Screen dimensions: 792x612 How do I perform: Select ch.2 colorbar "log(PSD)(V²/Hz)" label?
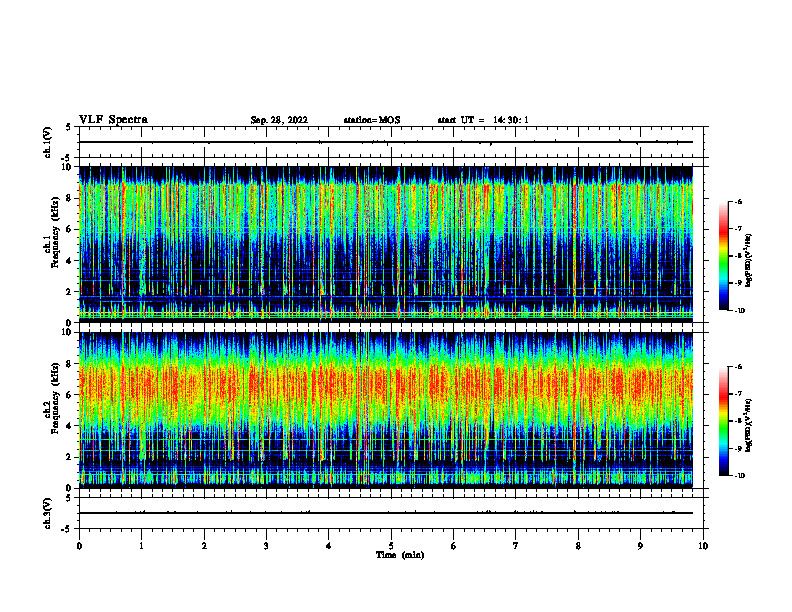click(749, 424)
